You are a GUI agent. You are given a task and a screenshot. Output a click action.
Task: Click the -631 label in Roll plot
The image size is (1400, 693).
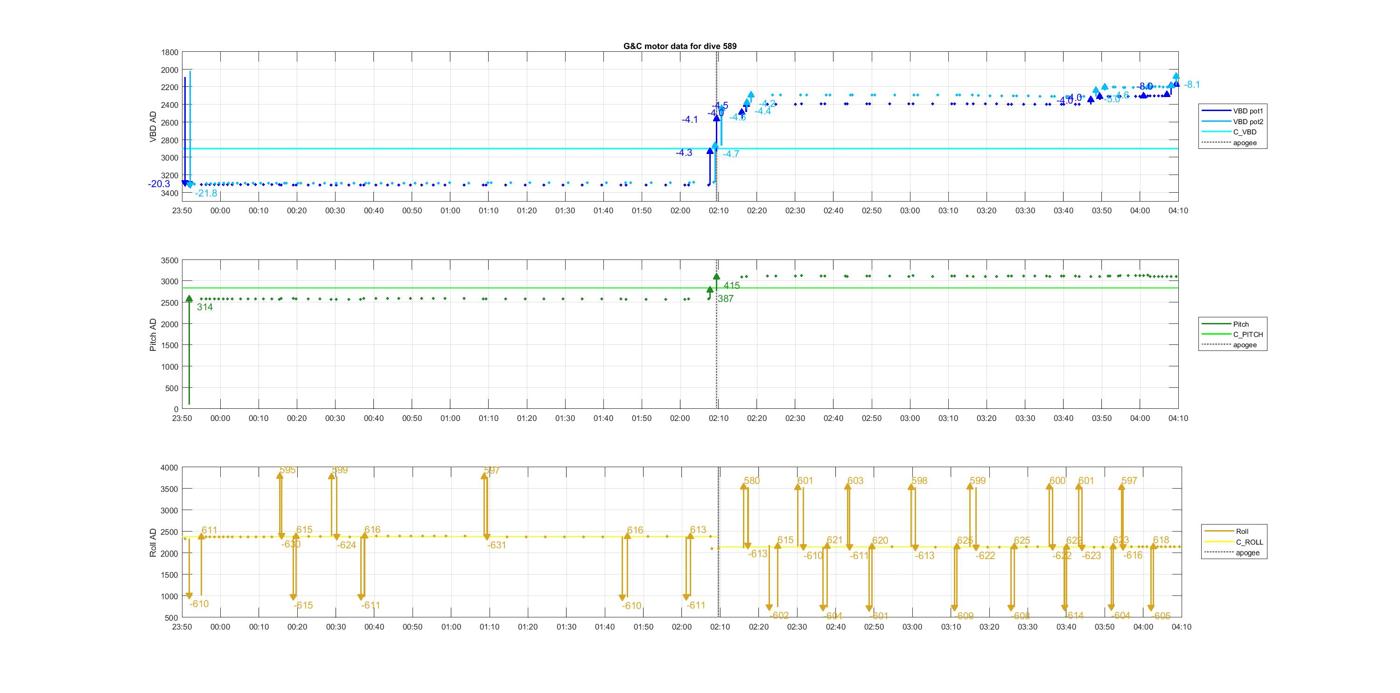497,546
